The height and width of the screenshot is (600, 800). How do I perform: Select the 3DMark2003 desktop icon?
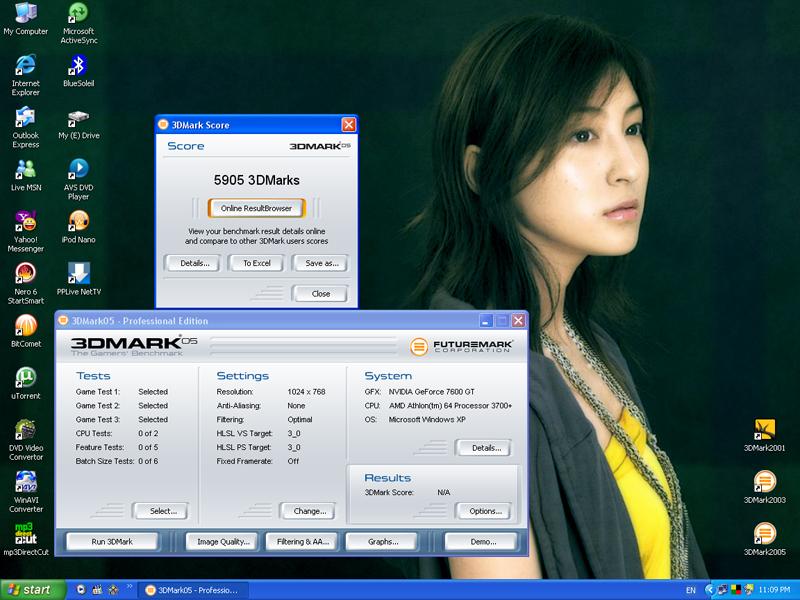(x=764, y=487)
